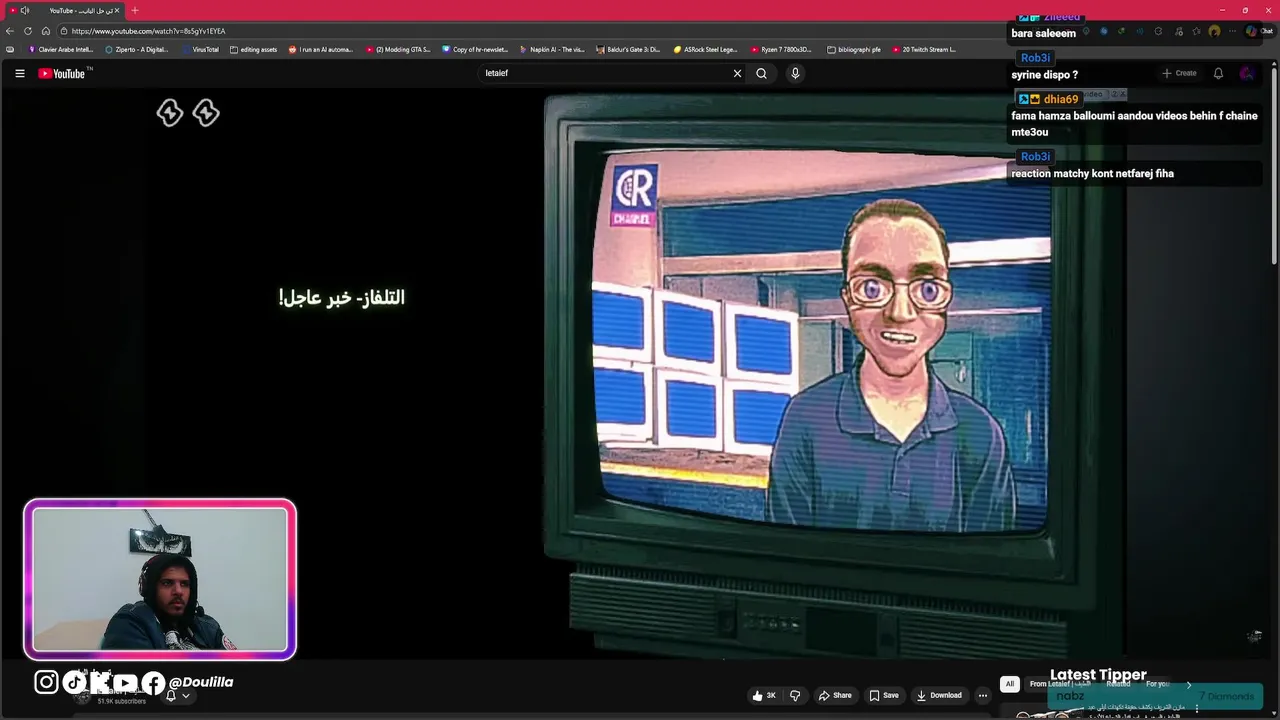Open '(2) Modding GTA S...' bookmark

click(398, 49)
